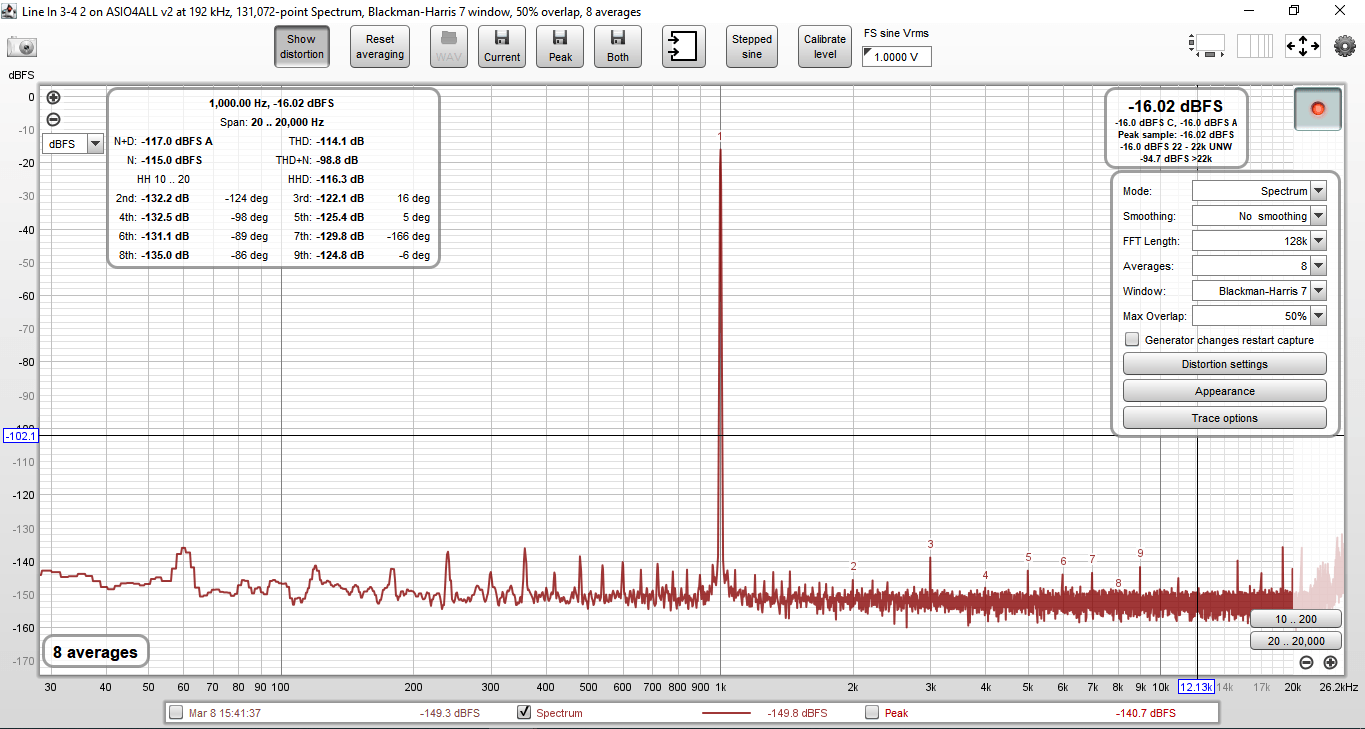Set frequency range to 10 .. 200
Image resolution: width=1365 pixels, height=729 pixels.
(x=1295, y=619)
